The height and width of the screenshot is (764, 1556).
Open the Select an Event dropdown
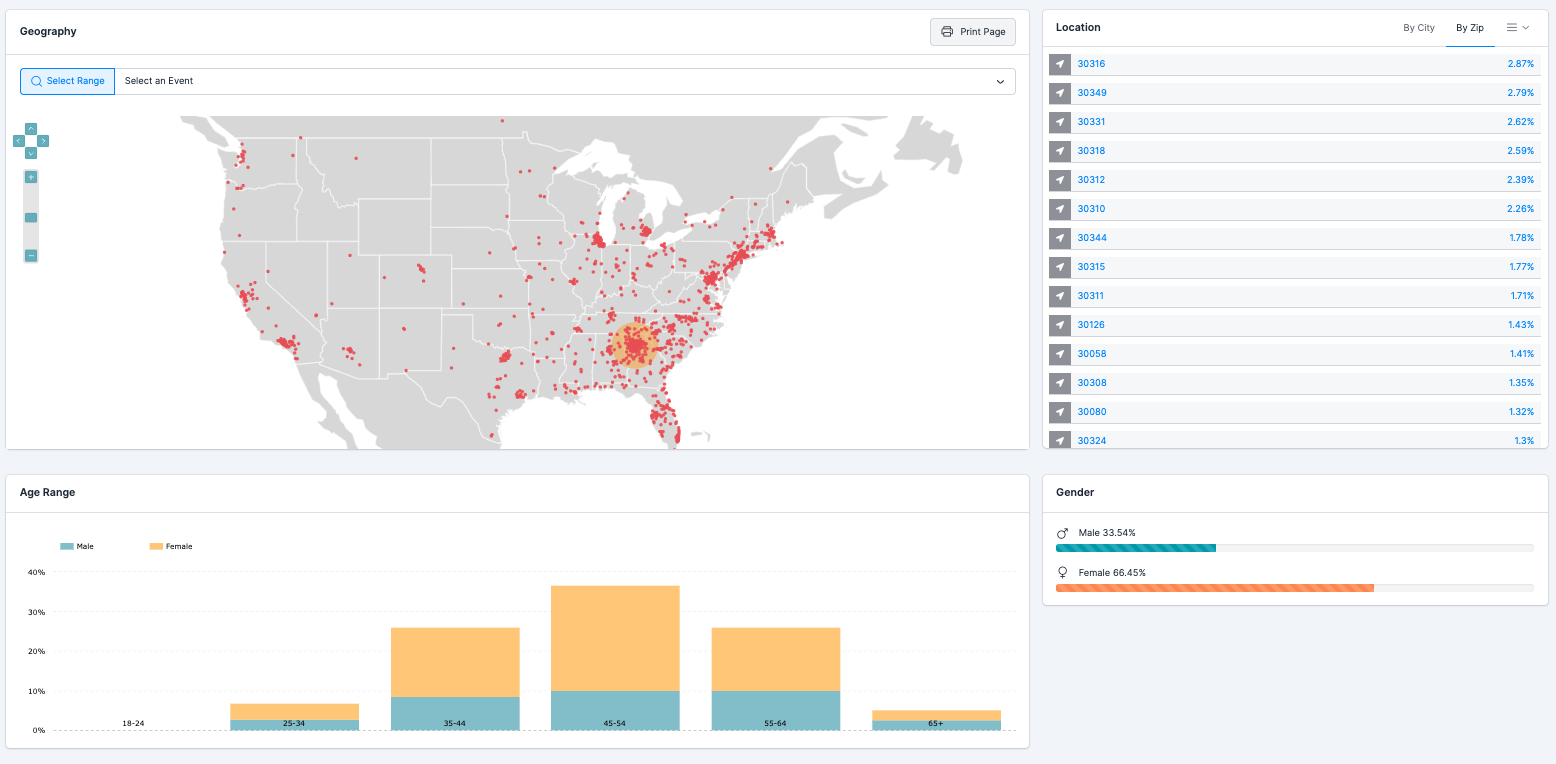click(x=565, y=81)
